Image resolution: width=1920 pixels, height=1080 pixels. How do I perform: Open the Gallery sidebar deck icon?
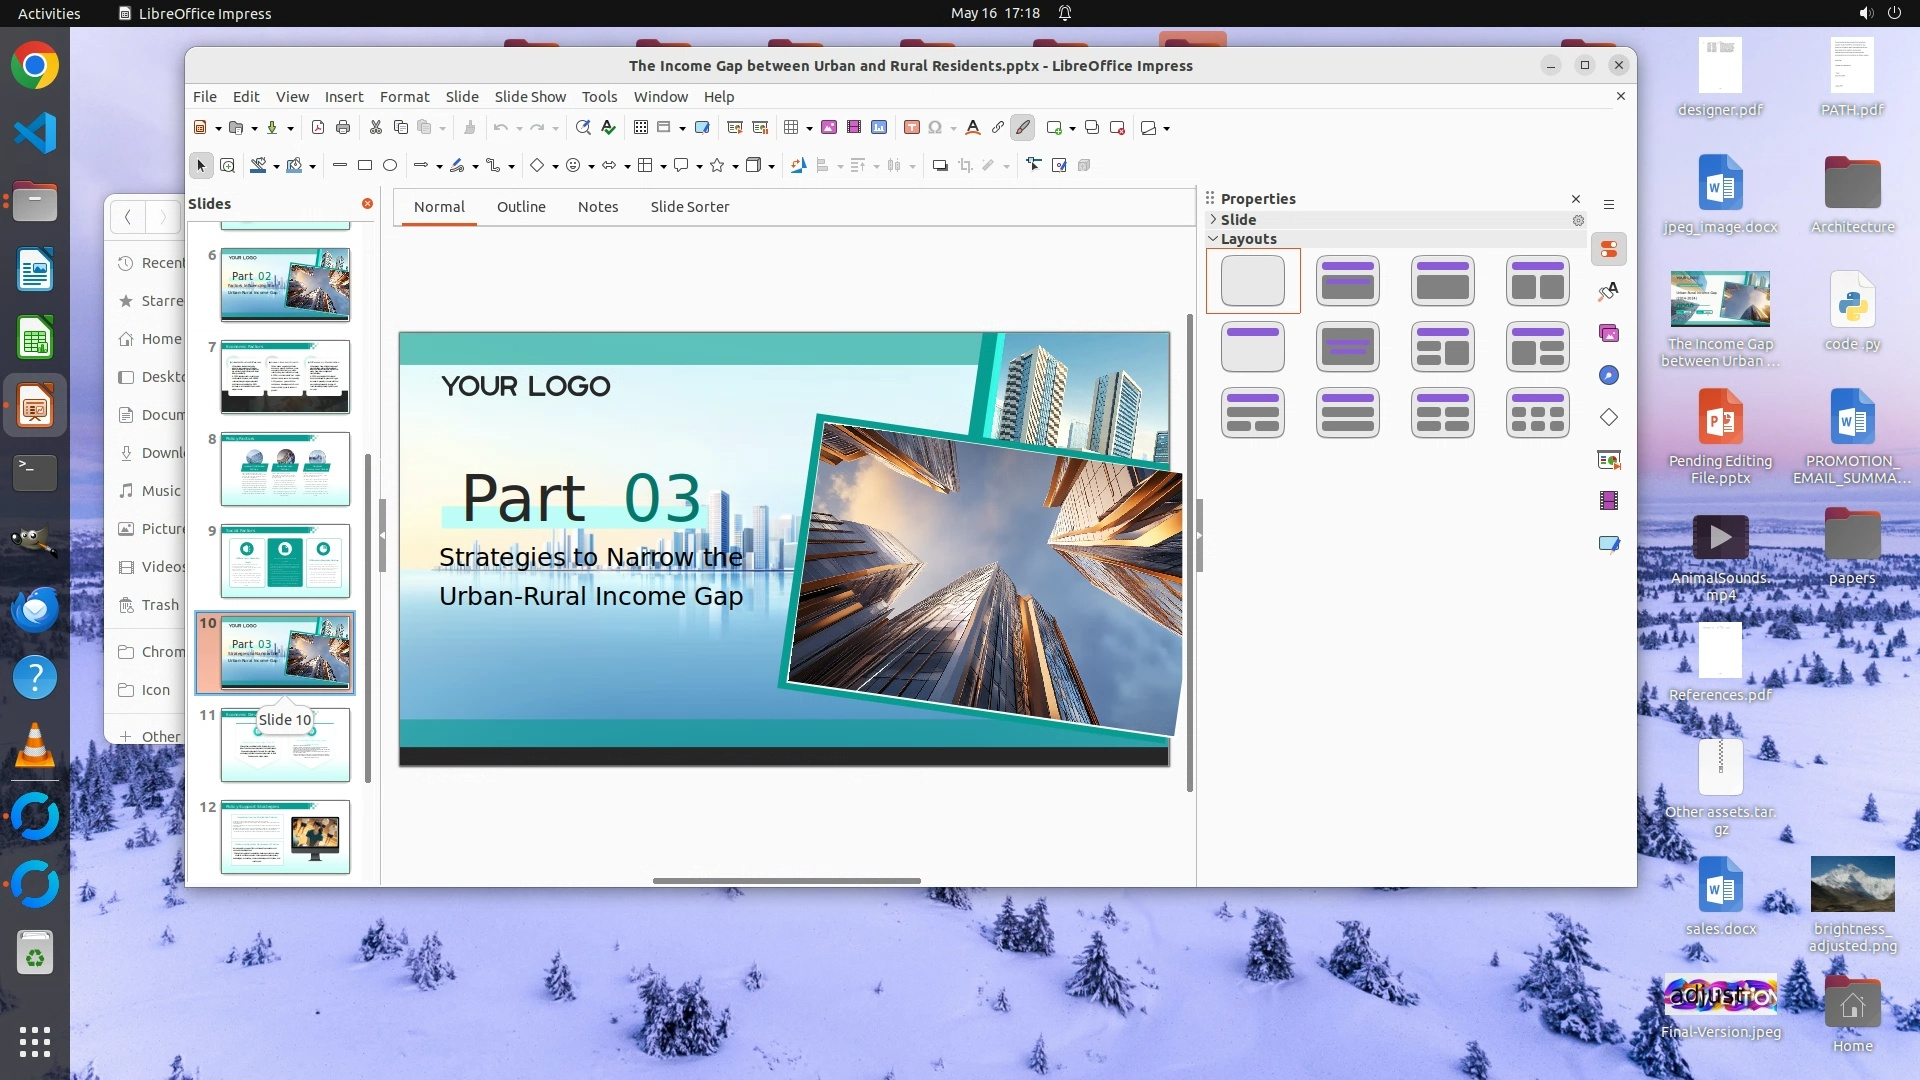[x=1608, y=333]
